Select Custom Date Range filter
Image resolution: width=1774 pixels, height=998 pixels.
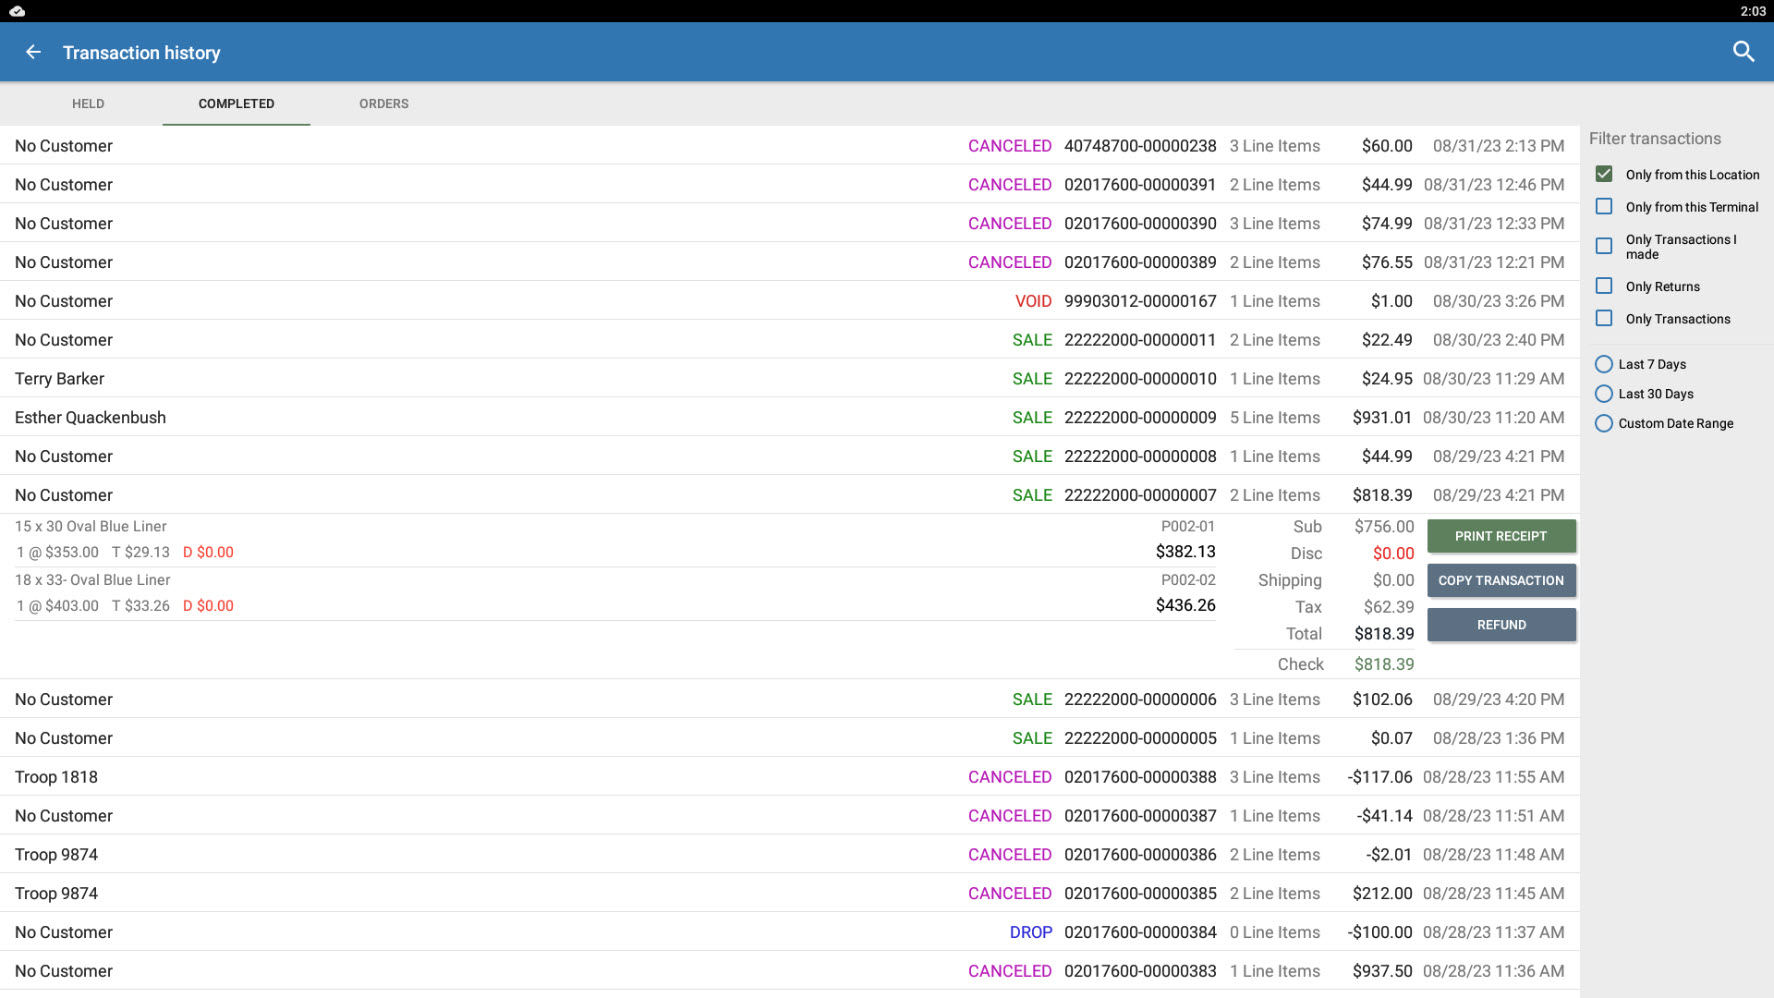[1604, 424]
